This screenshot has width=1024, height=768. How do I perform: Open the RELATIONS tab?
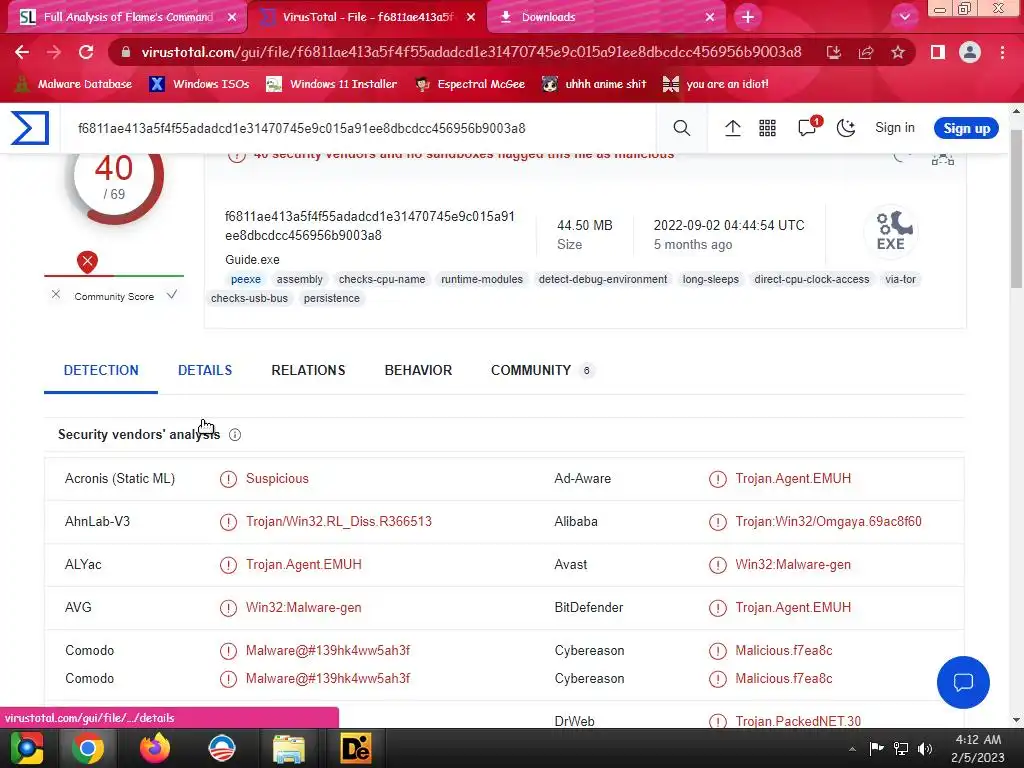pyautogui.click(x=308, y=370)
